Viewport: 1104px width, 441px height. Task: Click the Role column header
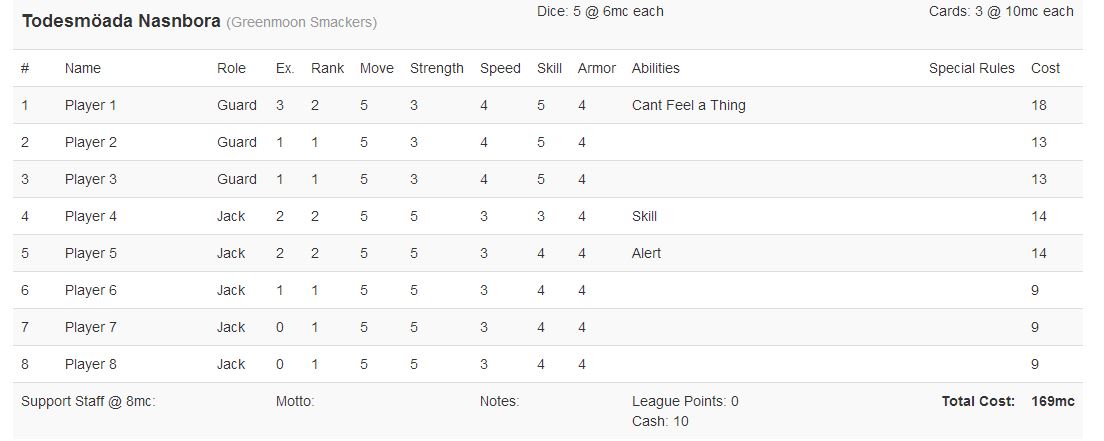click(231, 68)
